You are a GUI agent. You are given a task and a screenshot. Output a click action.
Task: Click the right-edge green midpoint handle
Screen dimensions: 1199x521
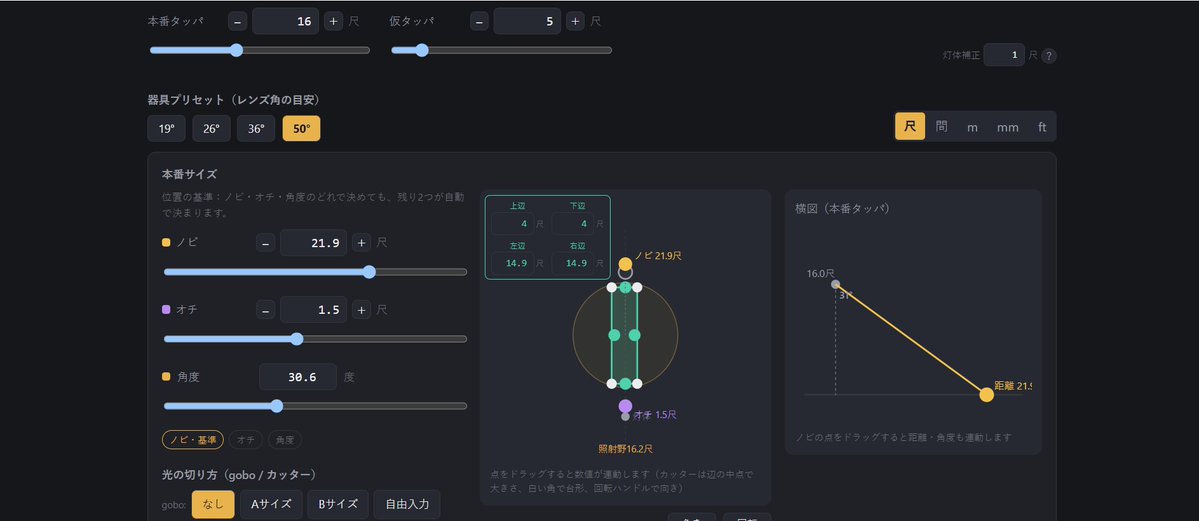635,335
